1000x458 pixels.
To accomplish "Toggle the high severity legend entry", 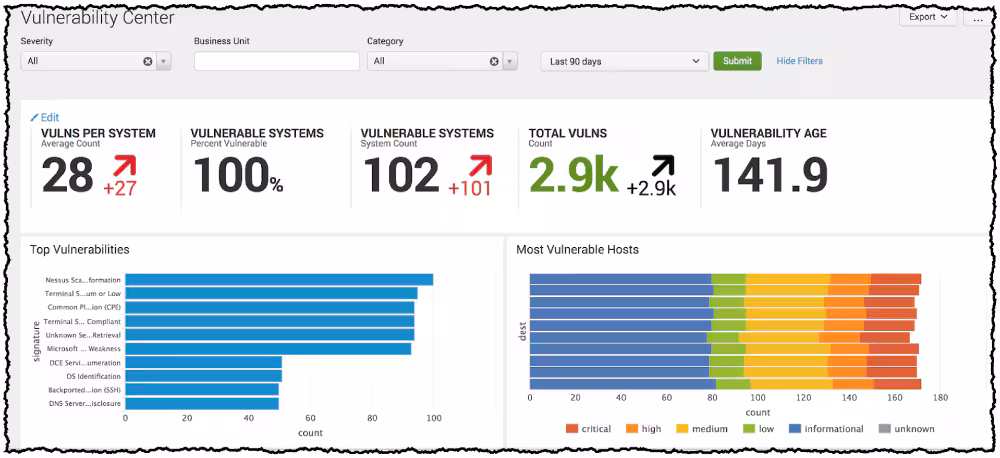I will tap(643, 429).
